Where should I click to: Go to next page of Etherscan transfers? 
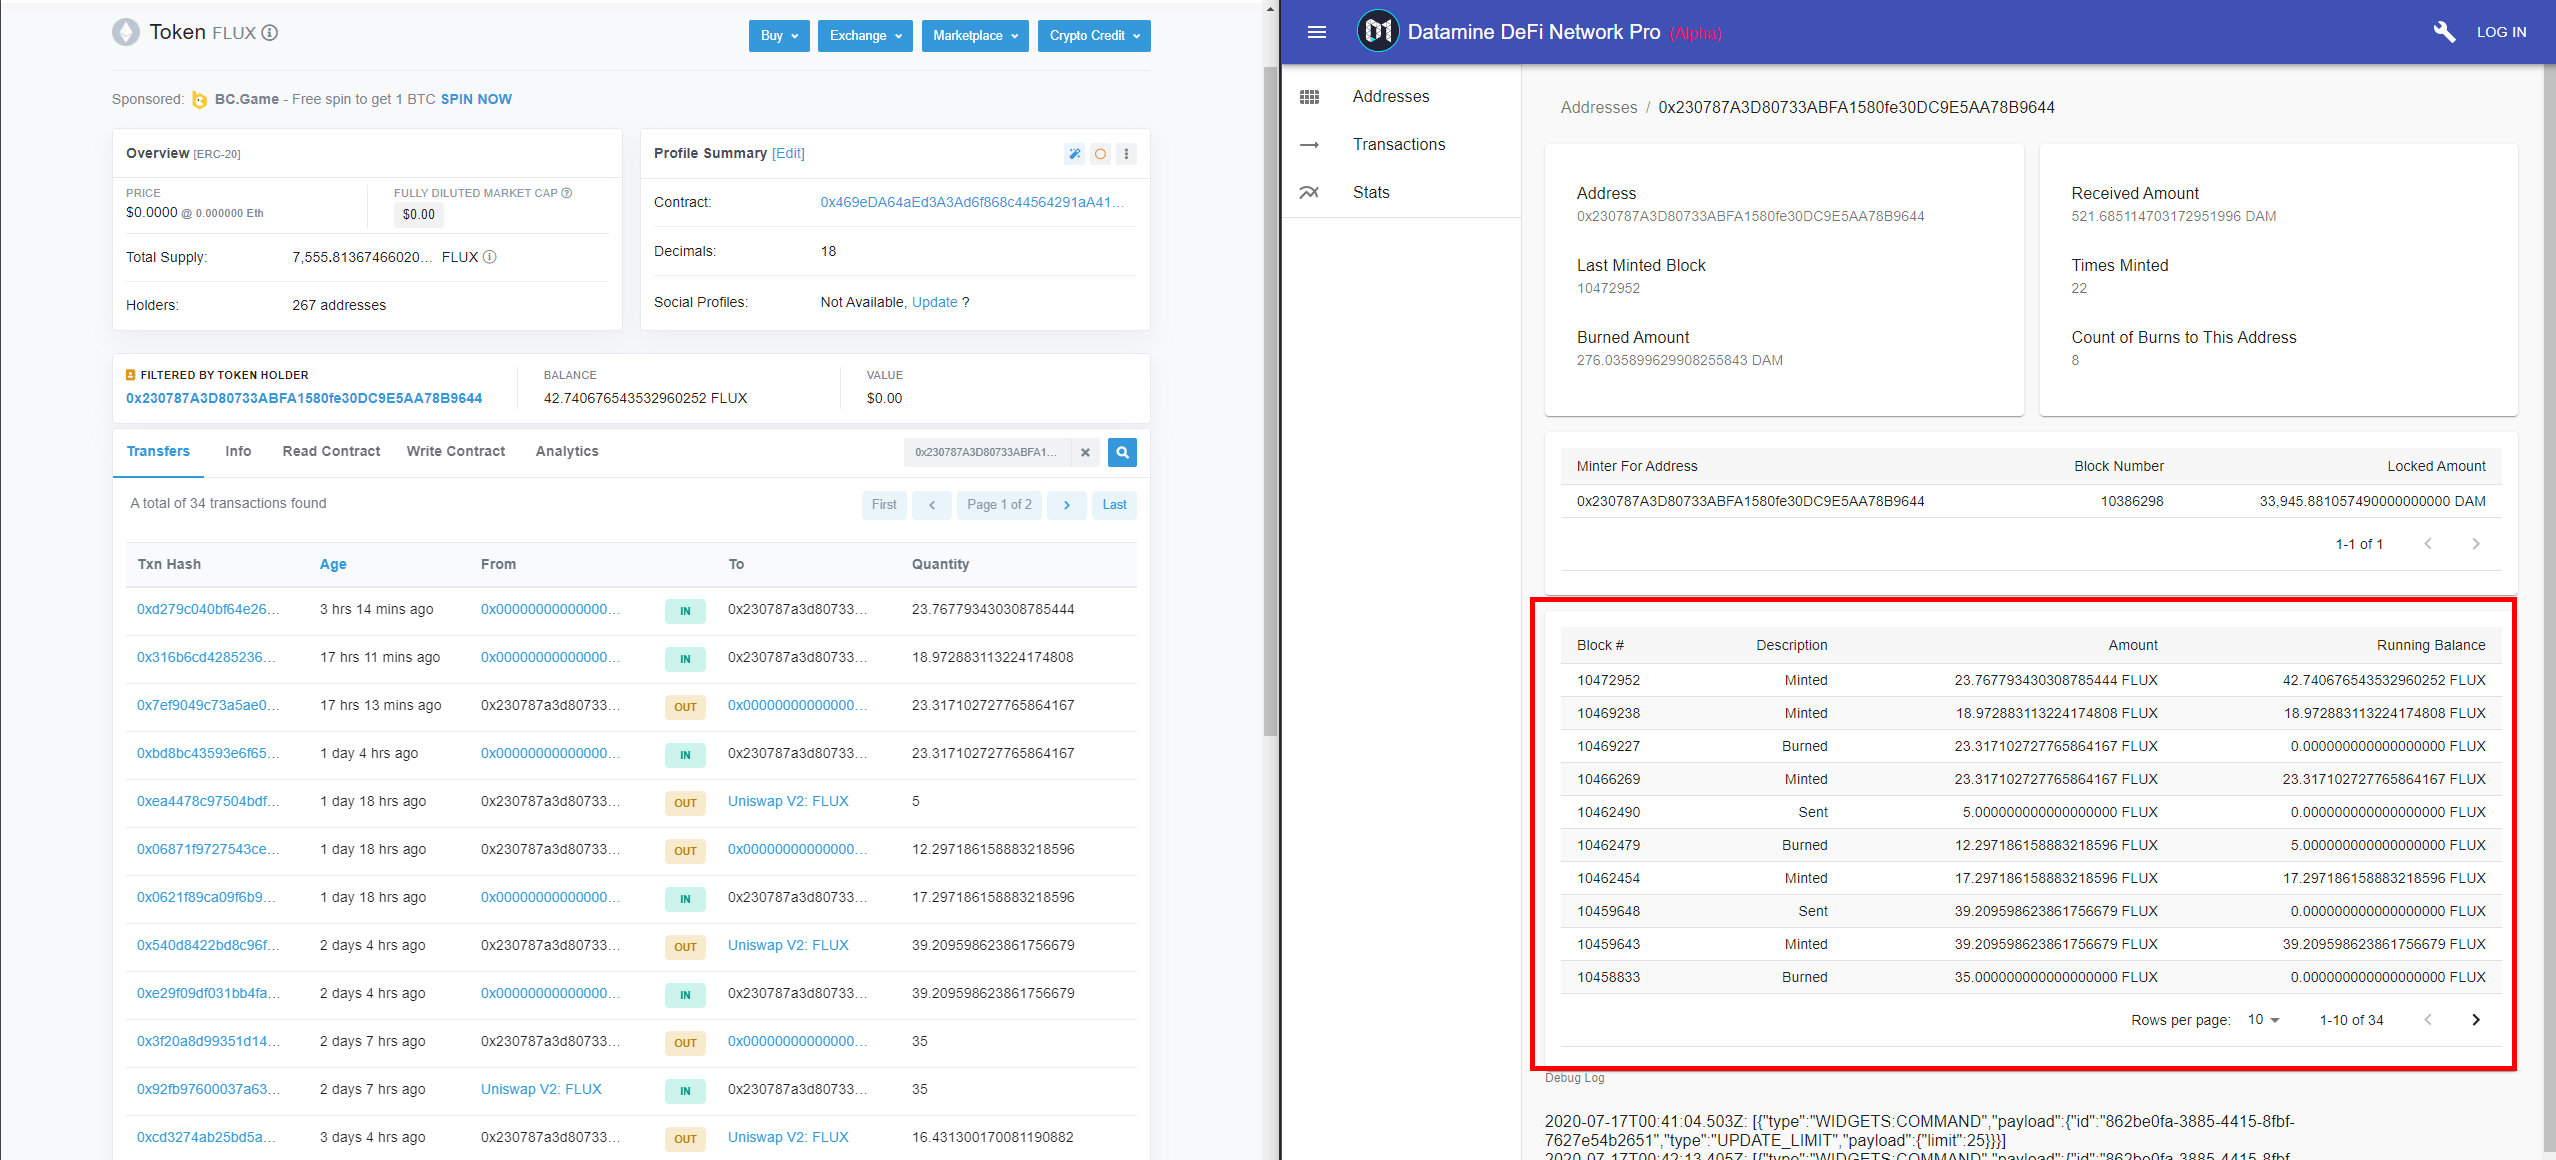[x=1067, y=505]
